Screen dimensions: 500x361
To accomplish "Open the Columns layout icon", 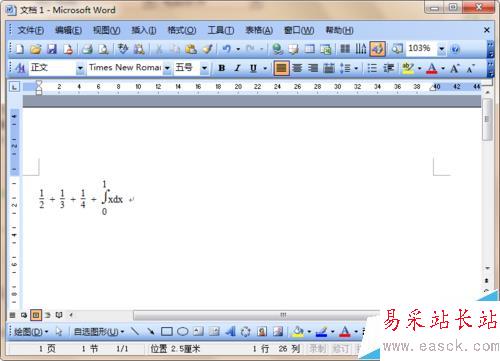I will [x=345, y=49].
